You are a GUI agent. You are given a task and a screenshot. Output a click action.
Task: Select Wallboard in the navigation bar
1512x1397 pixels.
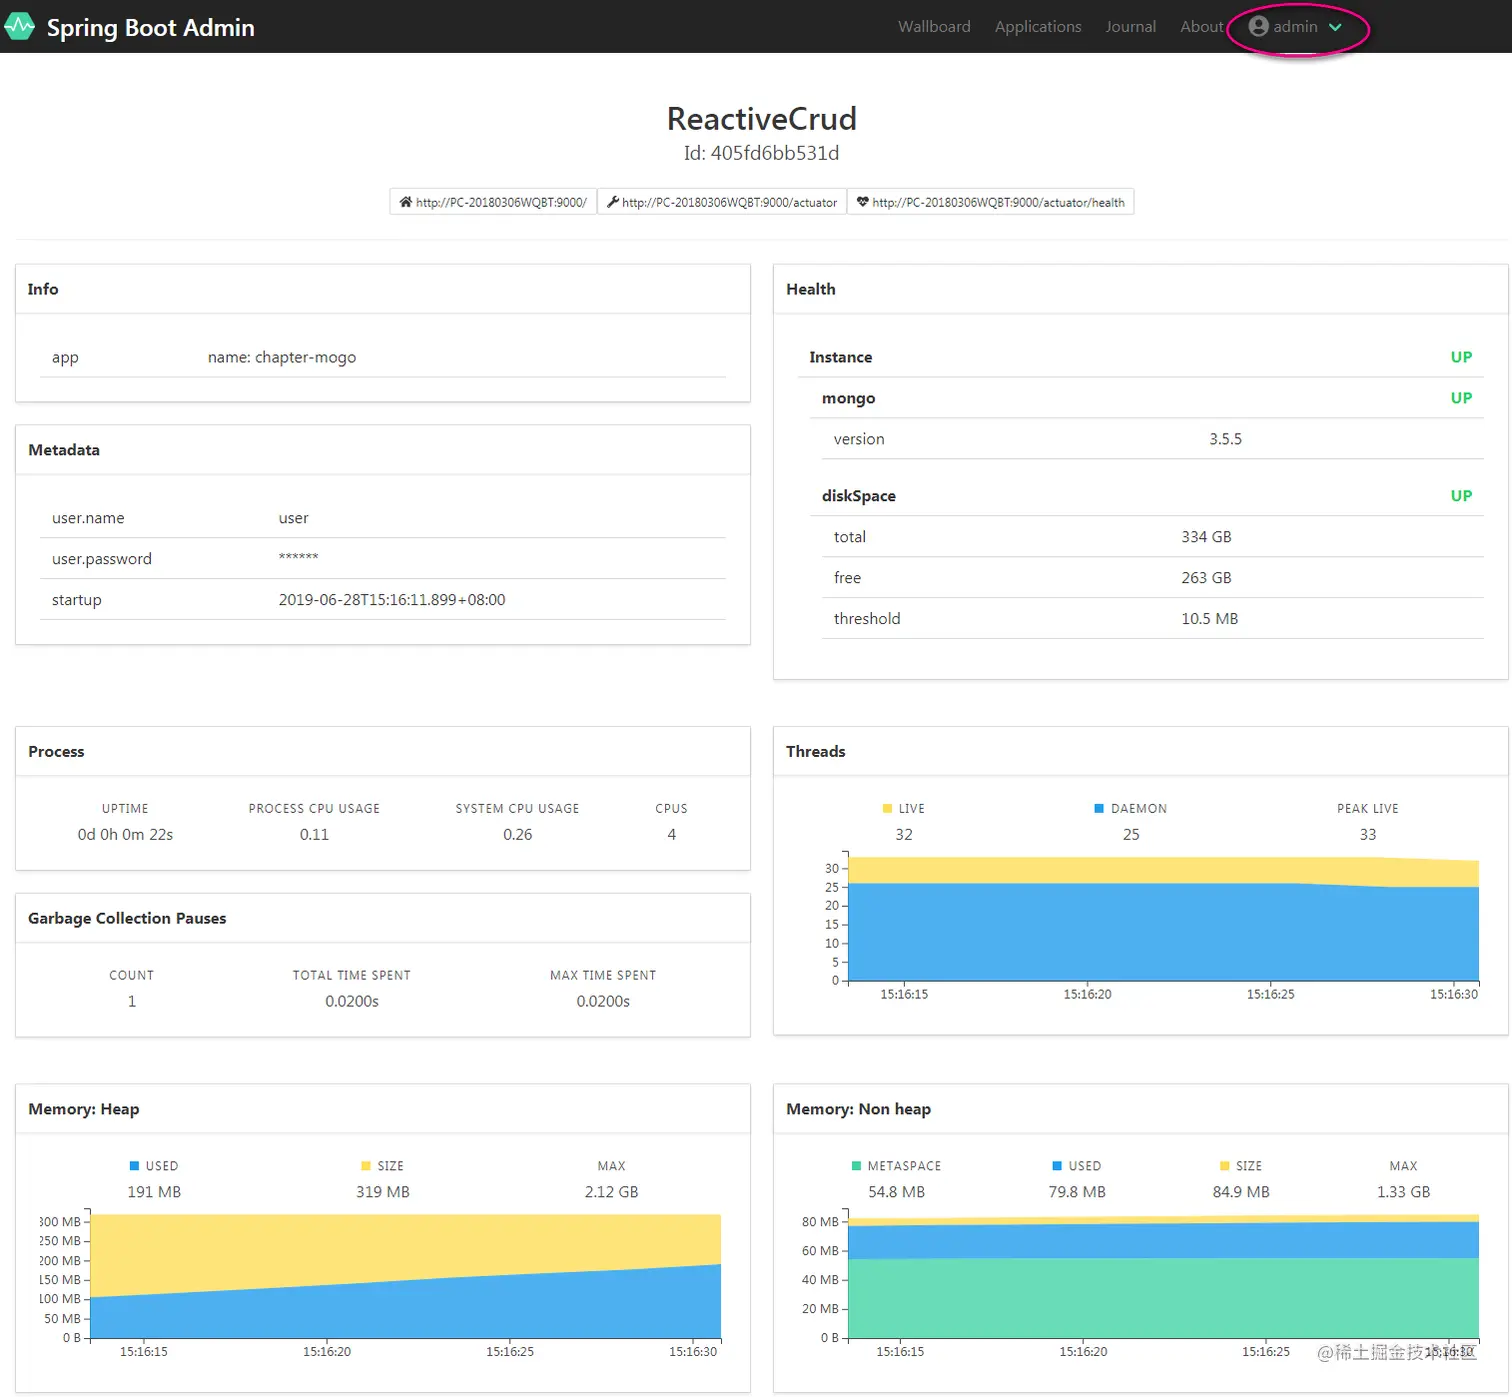click(x=933, y=26)
